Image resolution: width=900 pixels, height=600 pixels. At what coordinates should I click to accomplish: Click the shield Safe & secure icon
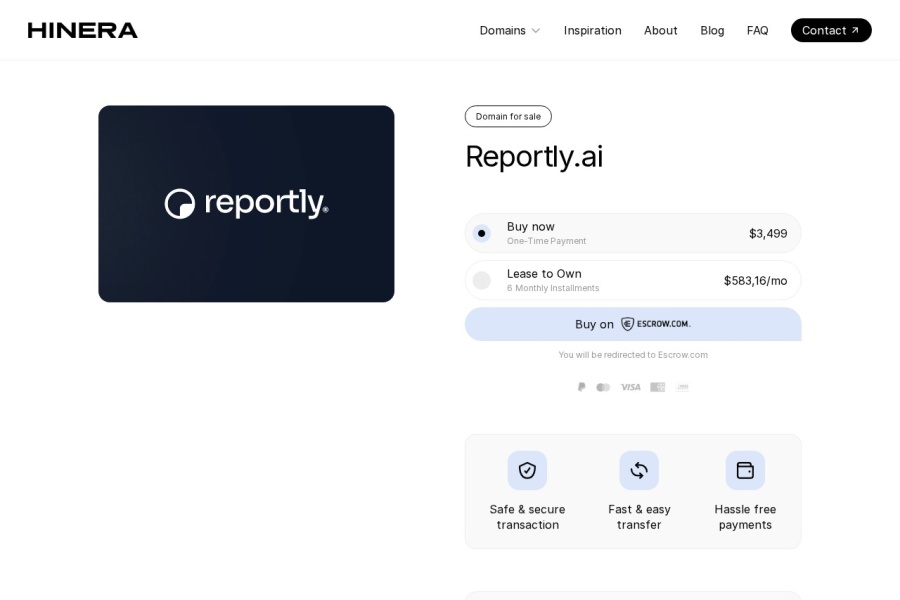pyautogui.click(x=527, y=471)
